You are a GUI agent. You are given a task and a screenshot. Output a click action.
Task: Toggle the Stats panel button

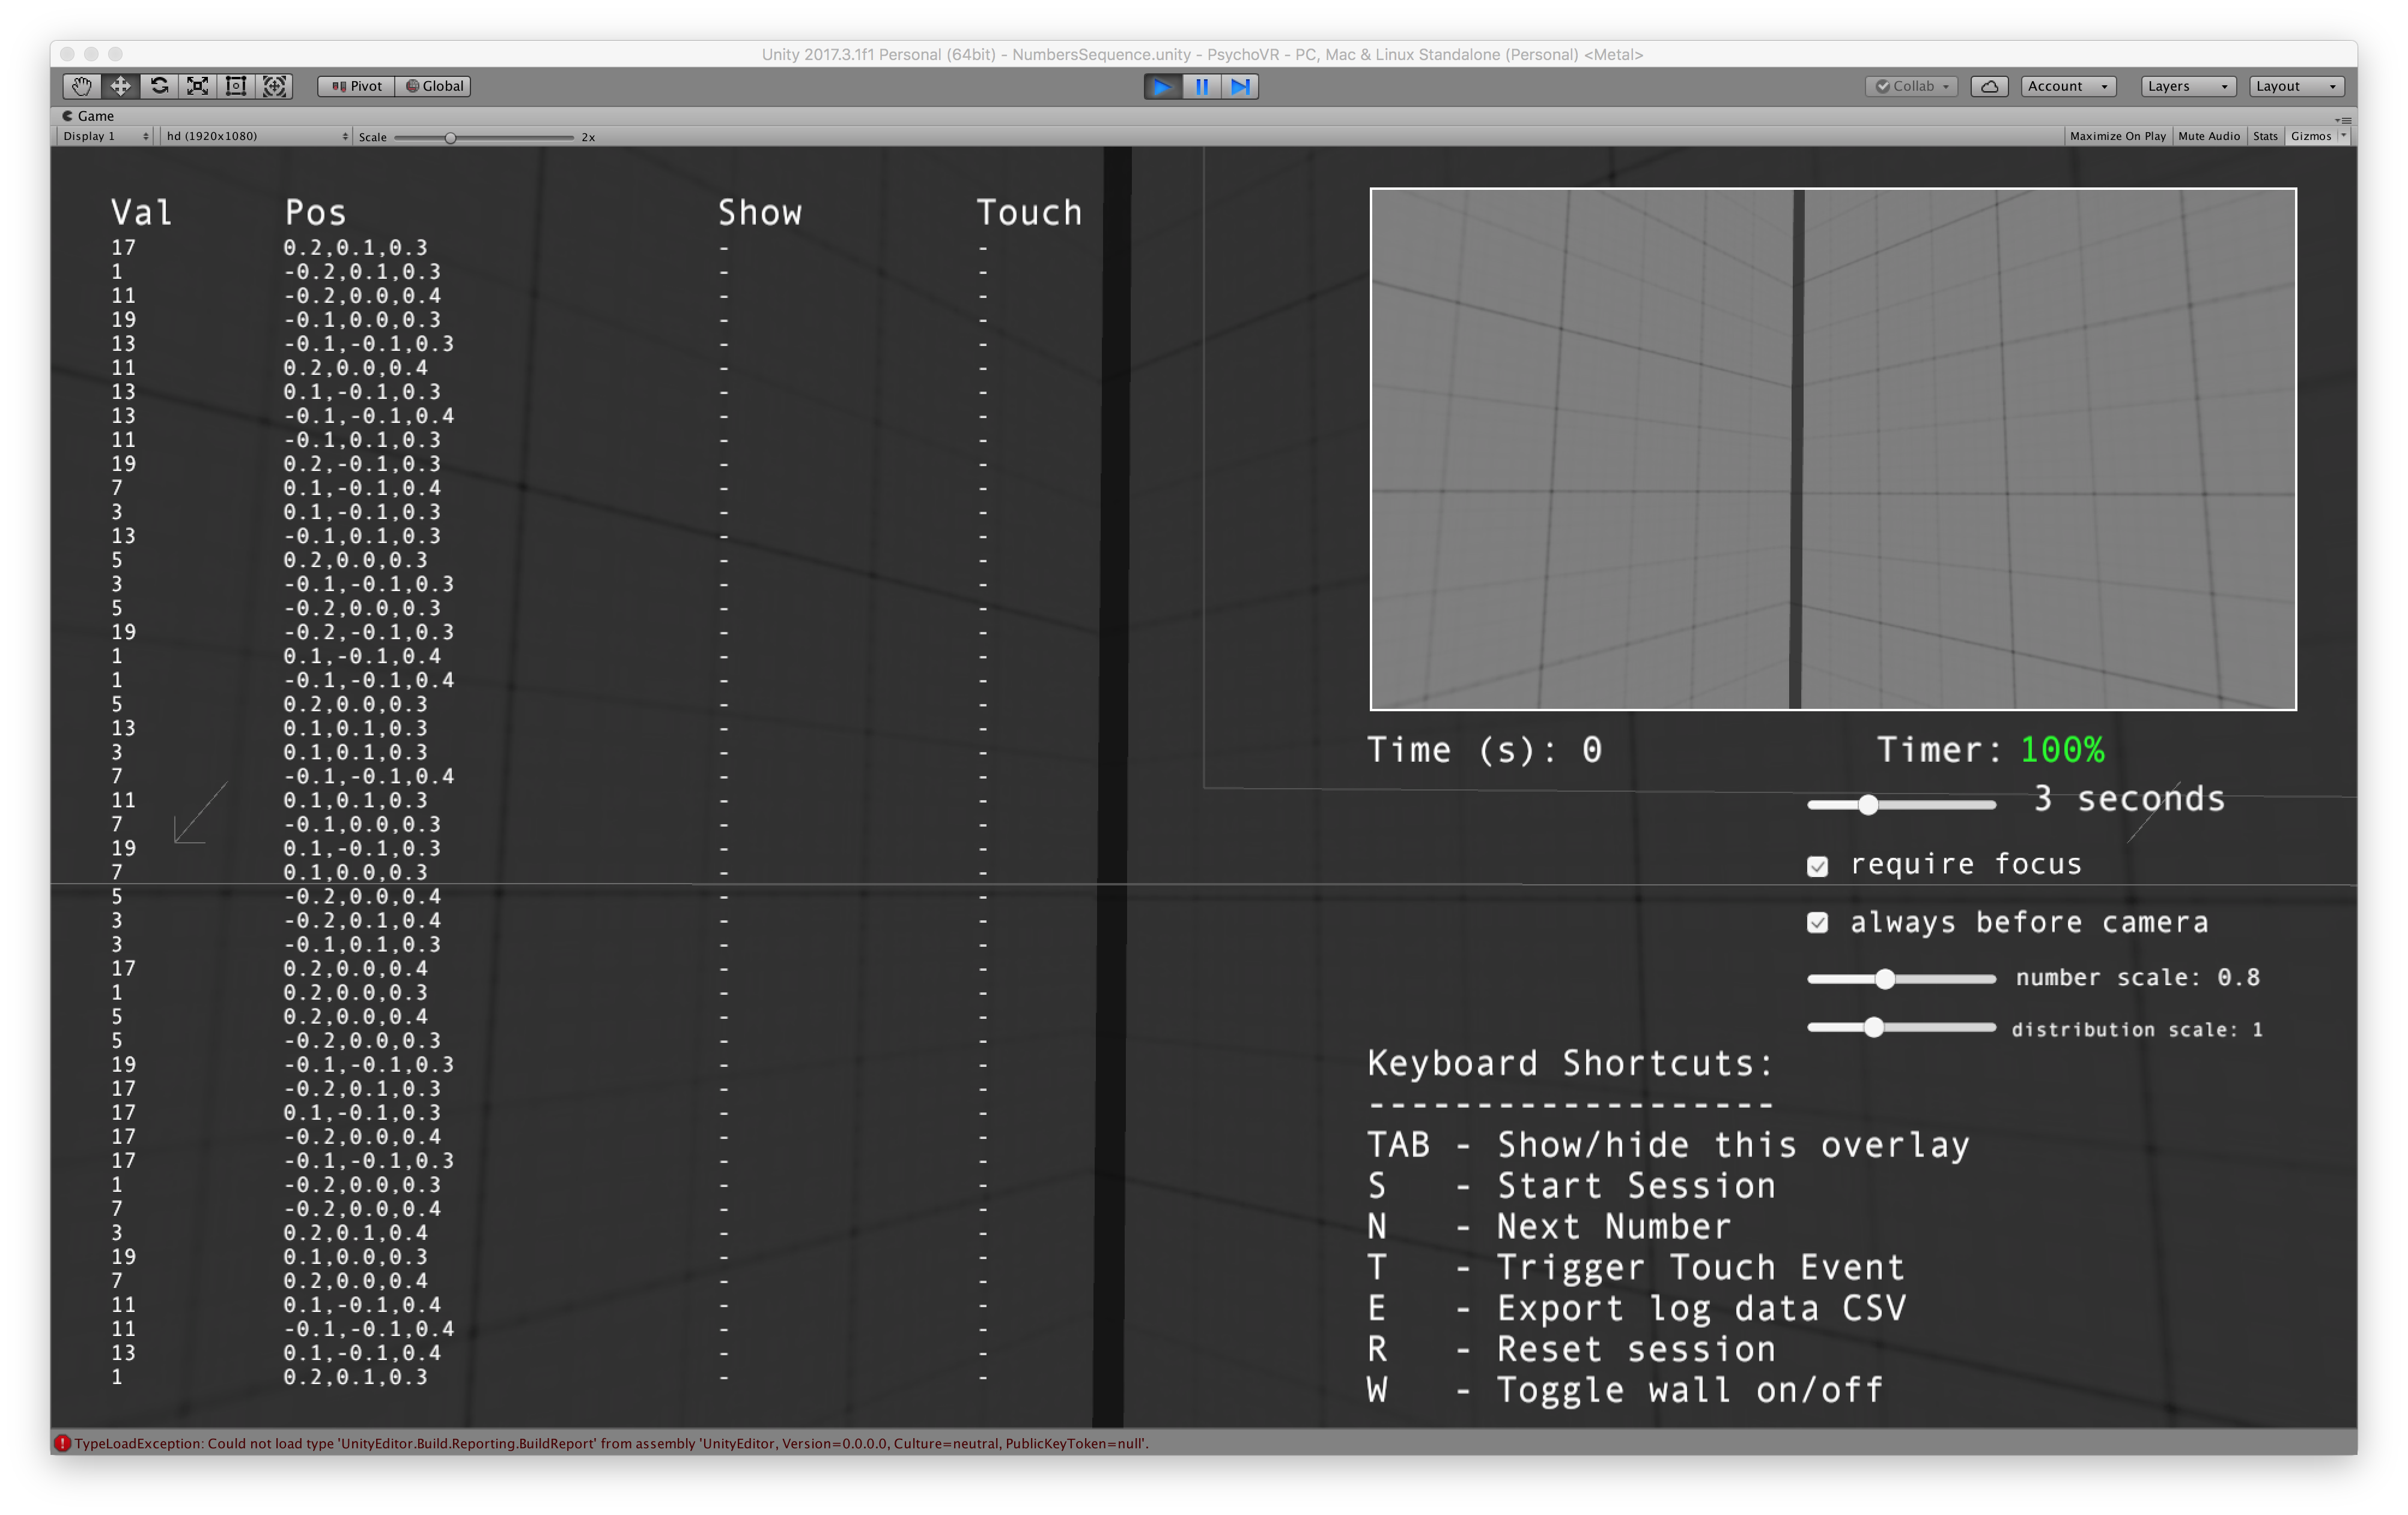(2265, 136)
